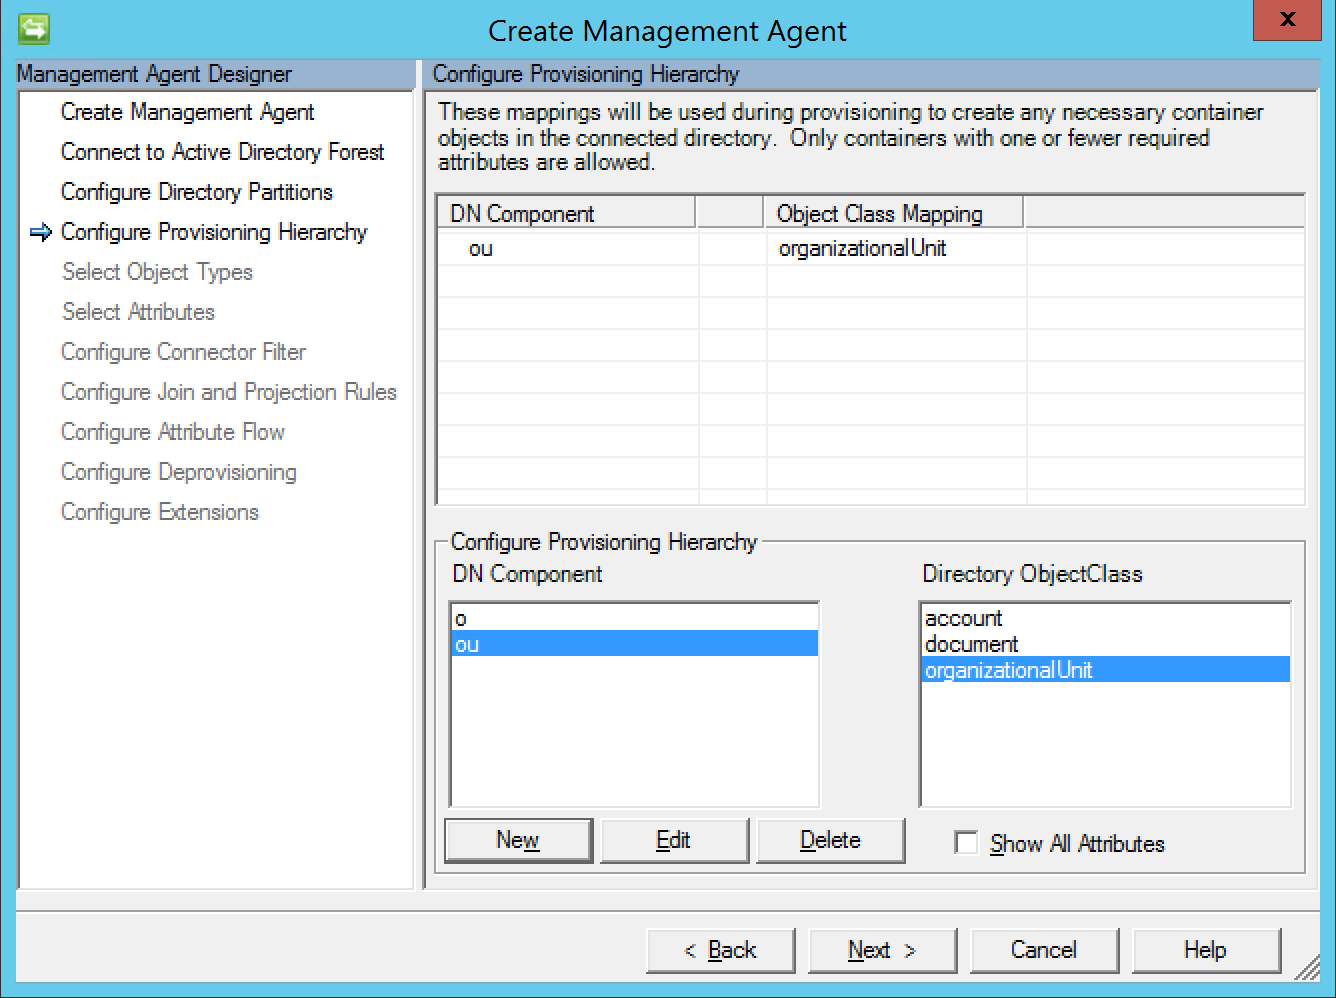Cancel the management agent creation

[x=1044, y=950]
